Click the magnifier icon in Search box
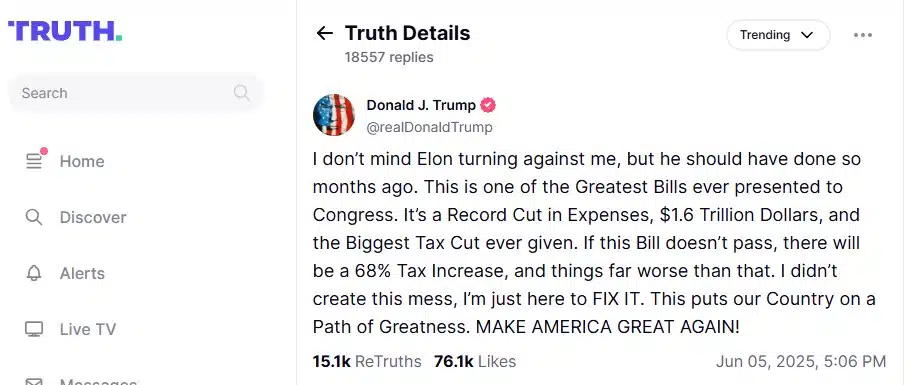This screenshot has width=910, height=385. coord(241,93)
